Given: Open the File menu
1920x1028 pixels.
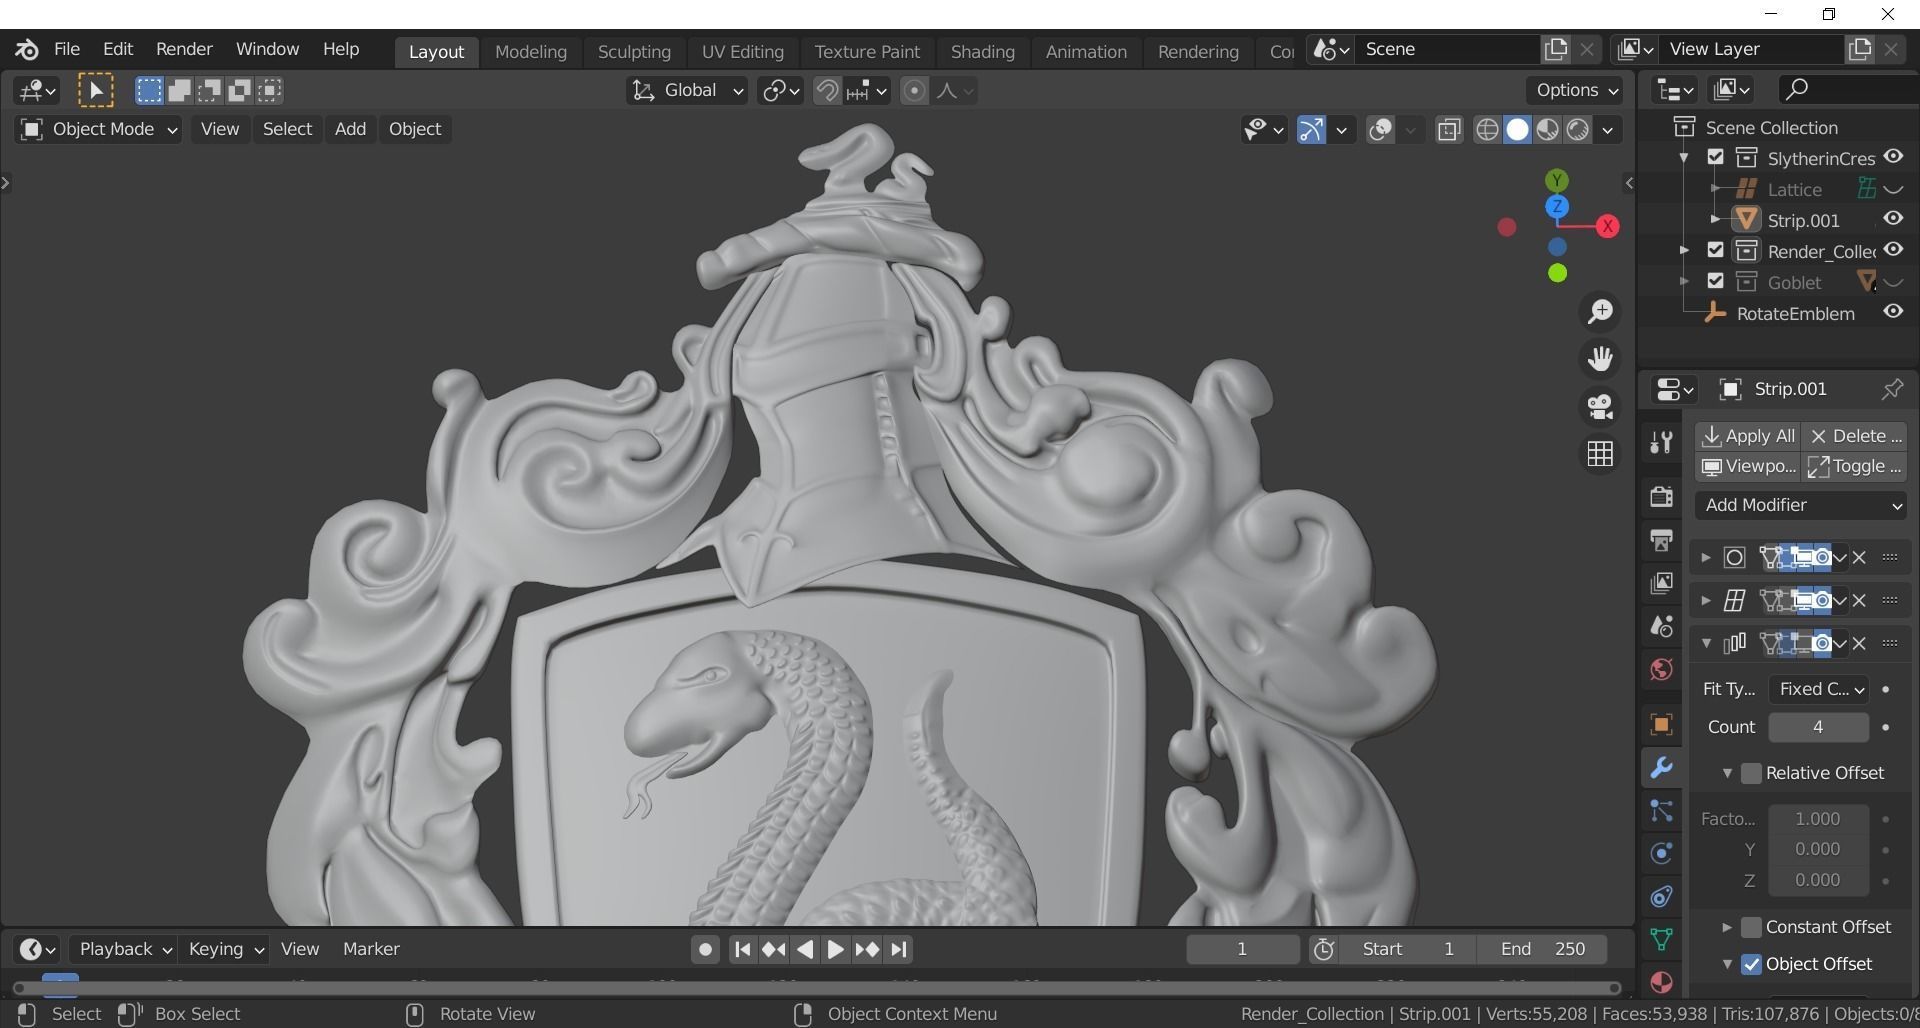Looking at the screenshot, I should coord(67,49).
